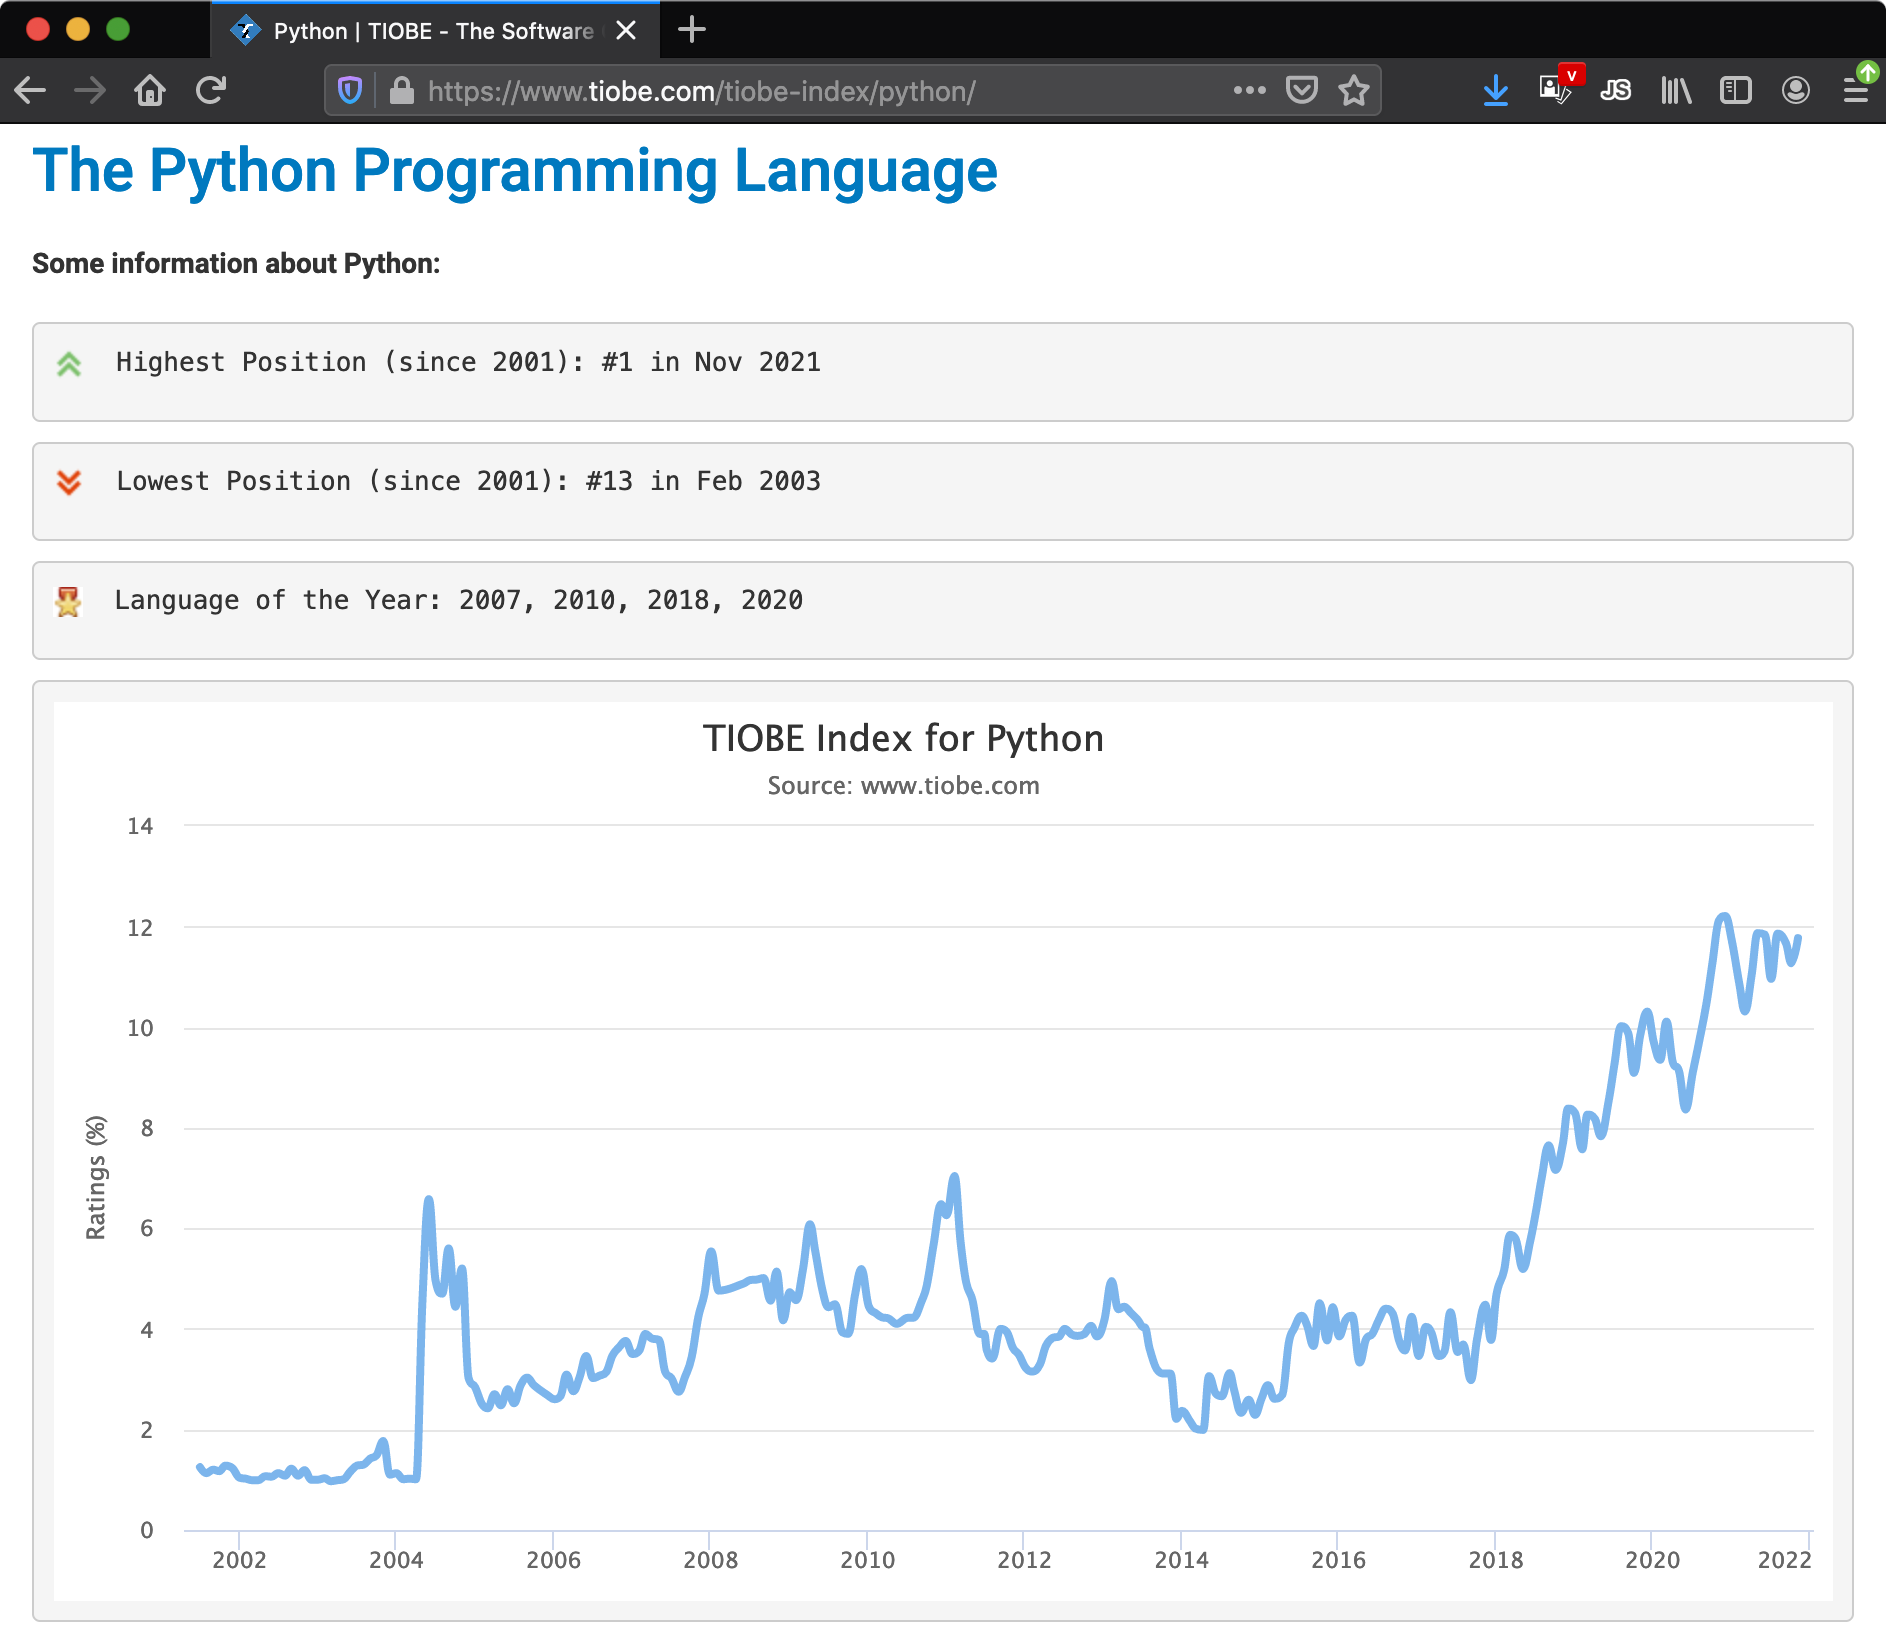
Task: Click the macOS yellow minimize button
Action: click(x=78, y=29)
